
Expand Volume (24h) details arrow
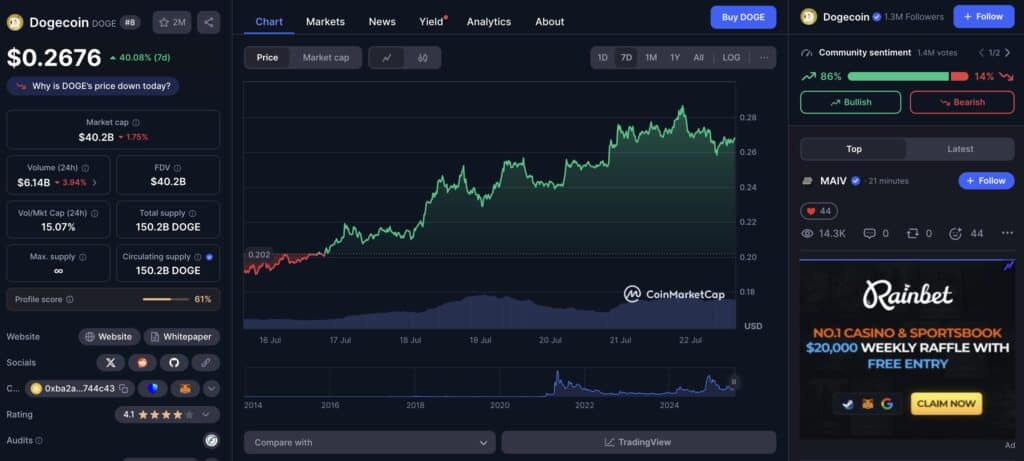95,183
